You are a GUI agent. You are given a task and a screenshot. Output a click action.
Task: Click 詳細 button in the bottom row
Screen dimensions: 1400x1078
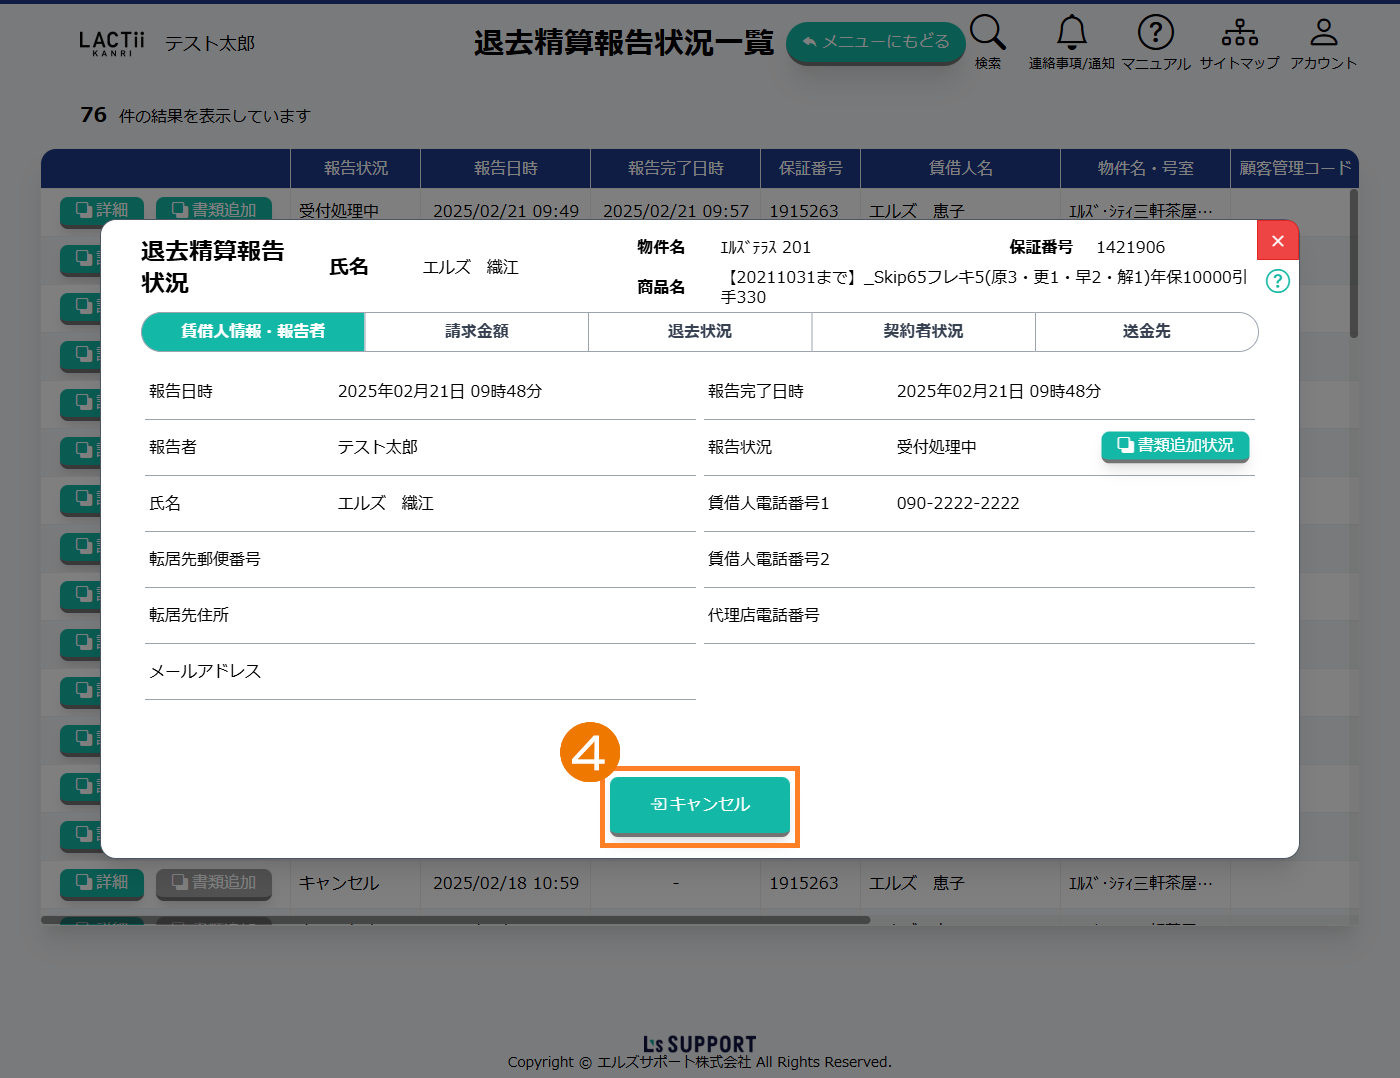(102, 883)
